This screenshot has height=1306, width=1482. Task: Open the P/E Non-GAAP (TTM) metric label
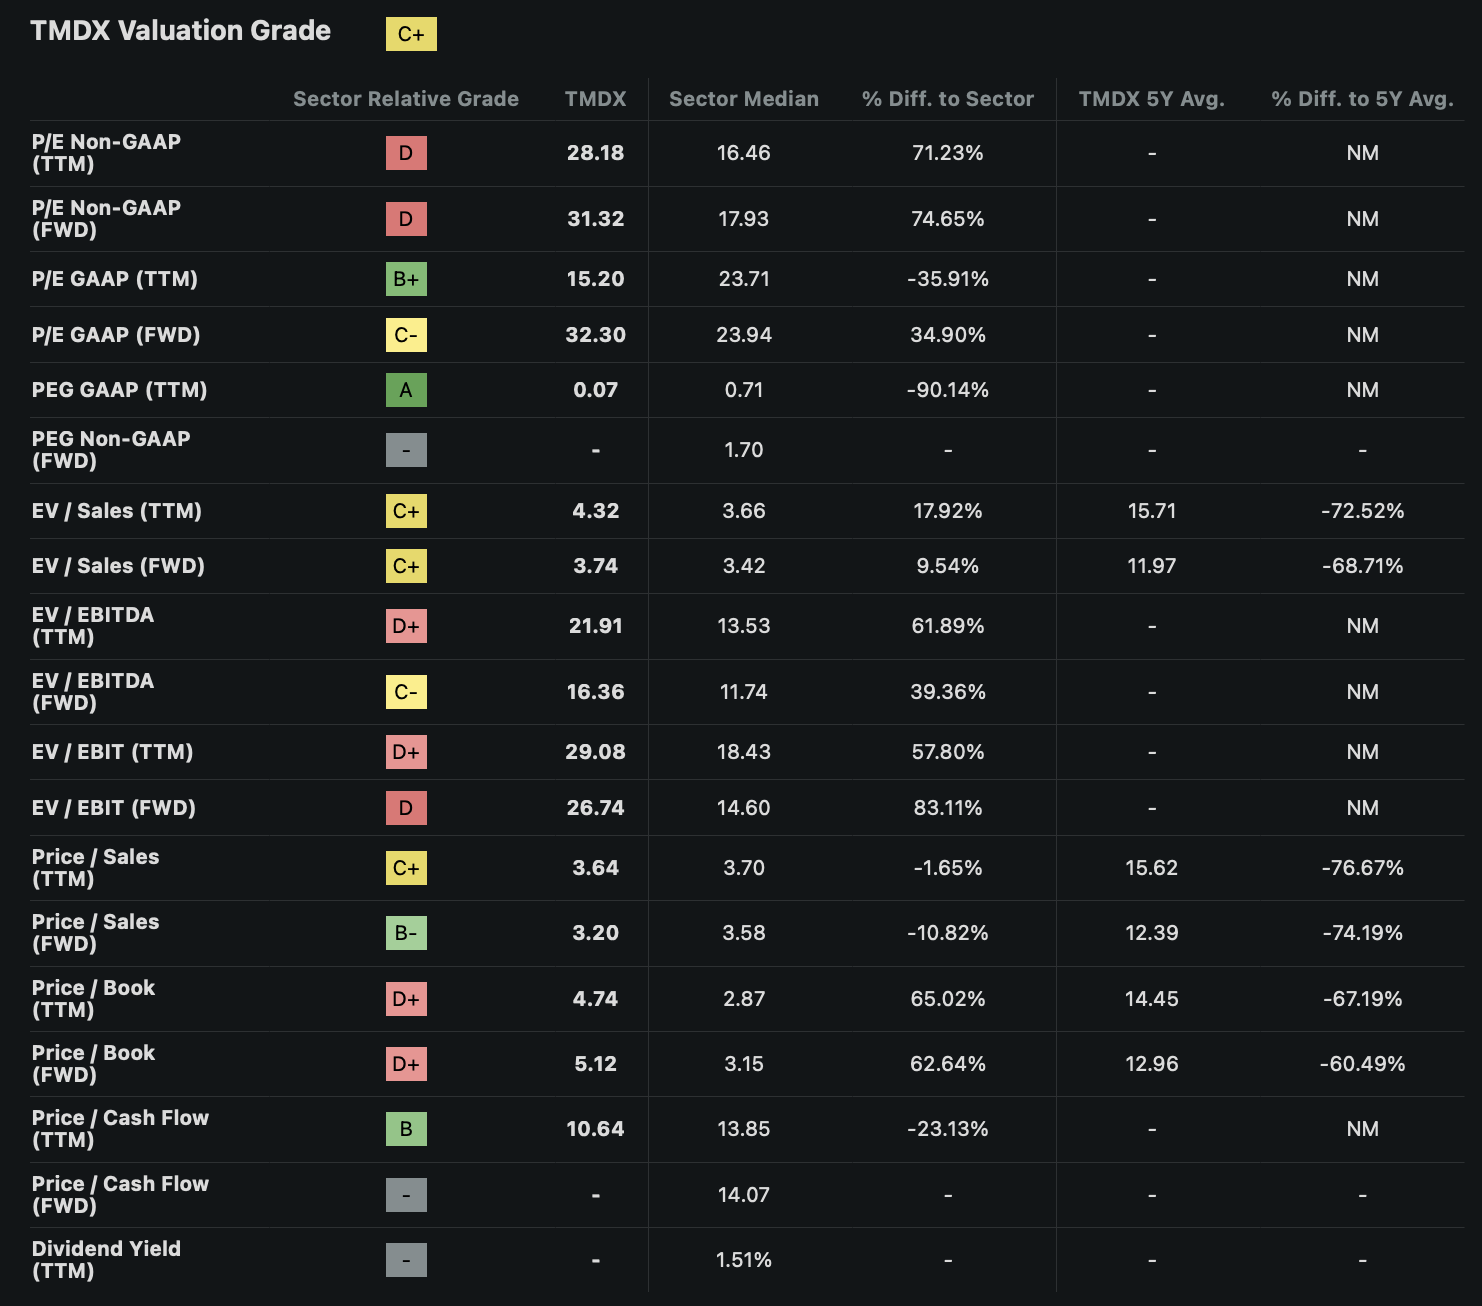point(106,153)
